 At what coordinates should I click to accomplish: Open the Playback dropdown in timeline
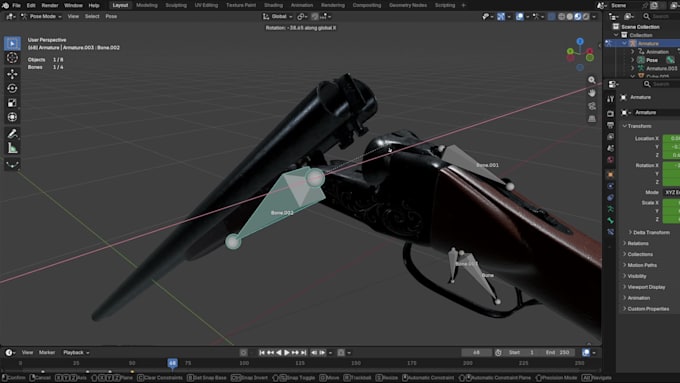point(76,353)
